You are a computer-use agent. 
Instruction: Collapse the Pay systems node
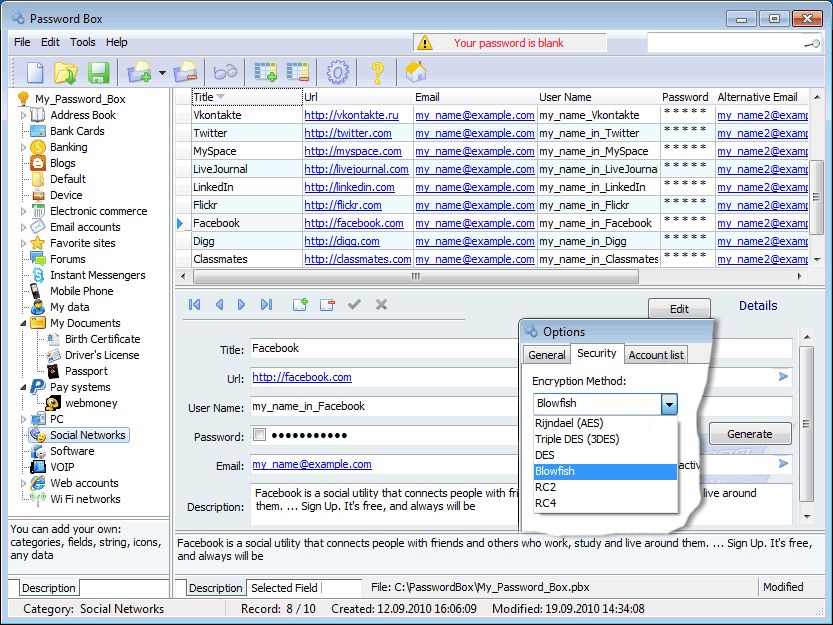pyautogui.click(x=23, y=387)
